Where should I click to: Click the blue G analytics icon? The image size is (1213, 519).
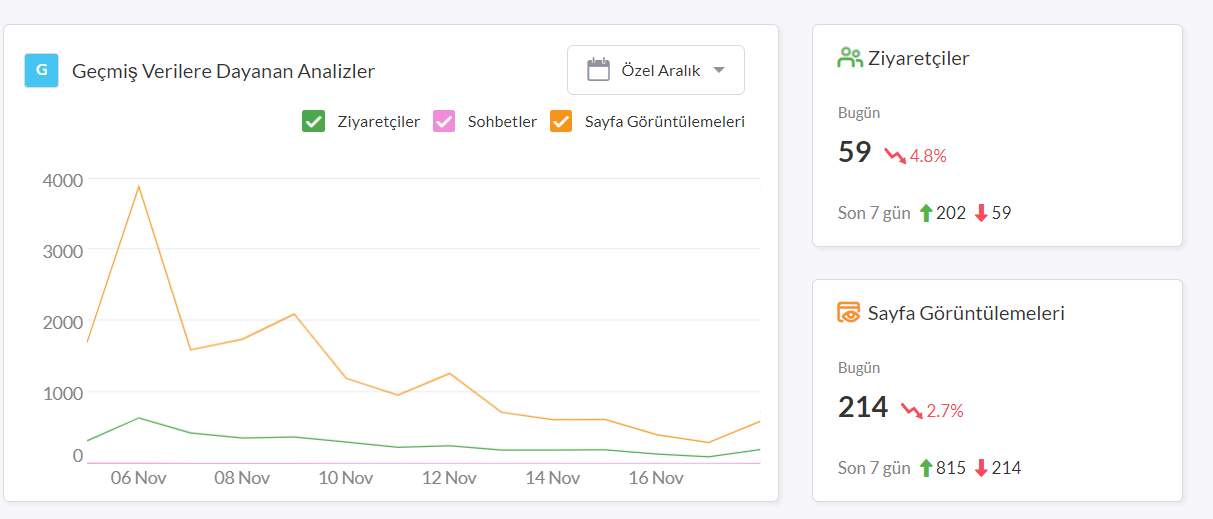point(41,70)
